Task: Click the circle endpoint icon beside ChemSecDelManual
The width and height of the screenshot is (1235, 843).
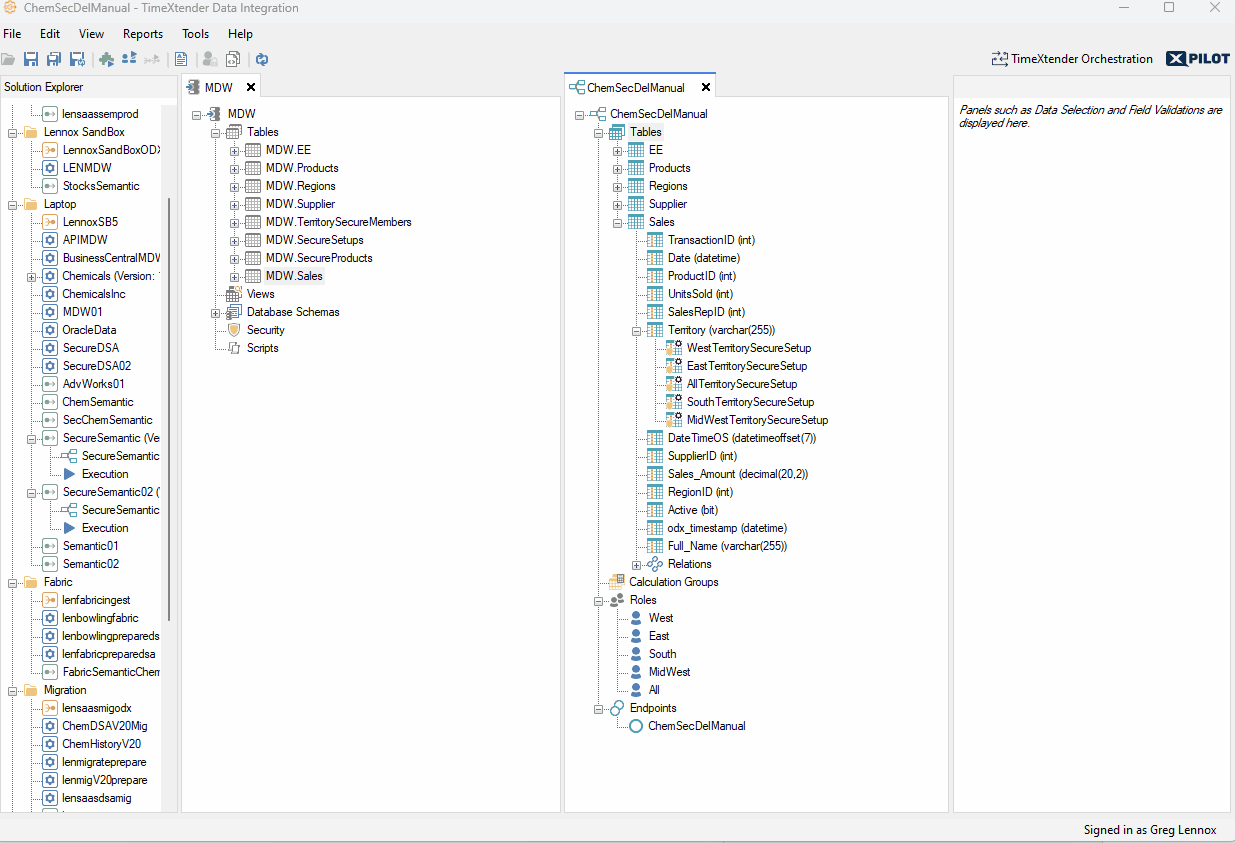Action: point(636,726)
